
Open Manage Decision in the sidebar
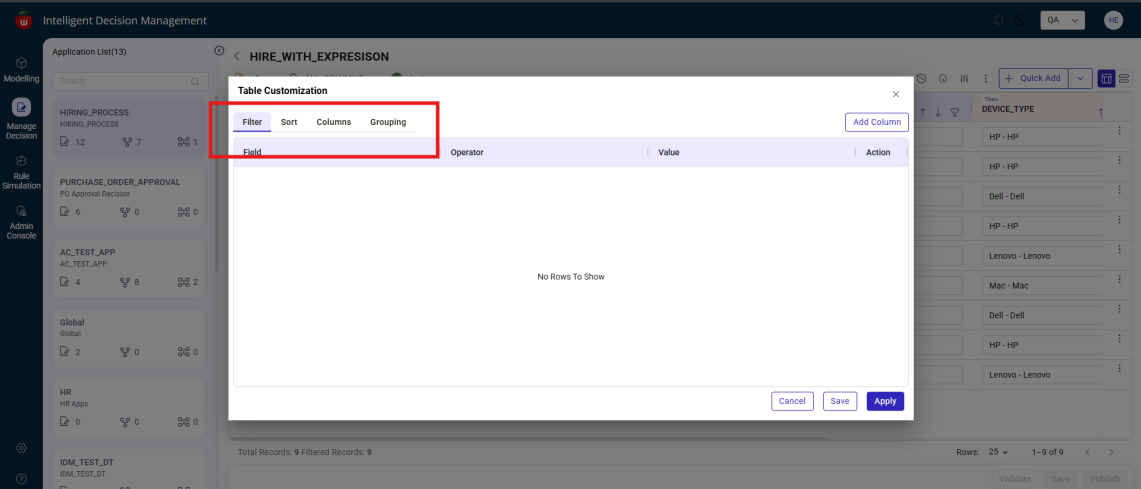coord(21,119)
